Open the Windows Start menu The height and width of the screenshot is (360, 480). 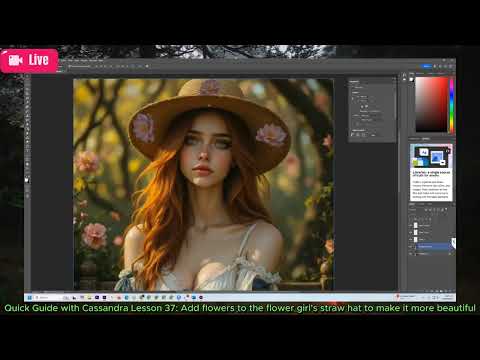coord(30,297)
